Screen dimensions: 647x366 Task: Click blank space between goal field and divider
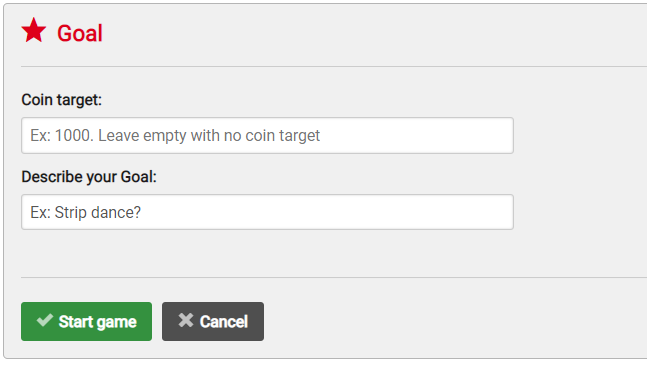[267, 253]
